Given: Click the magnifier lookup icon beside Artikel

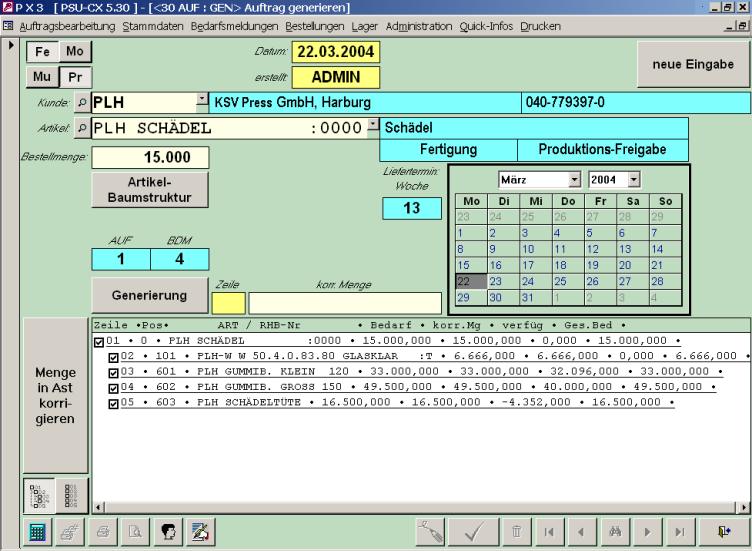Looking at the screenshot, I should (x=80, y=127).
